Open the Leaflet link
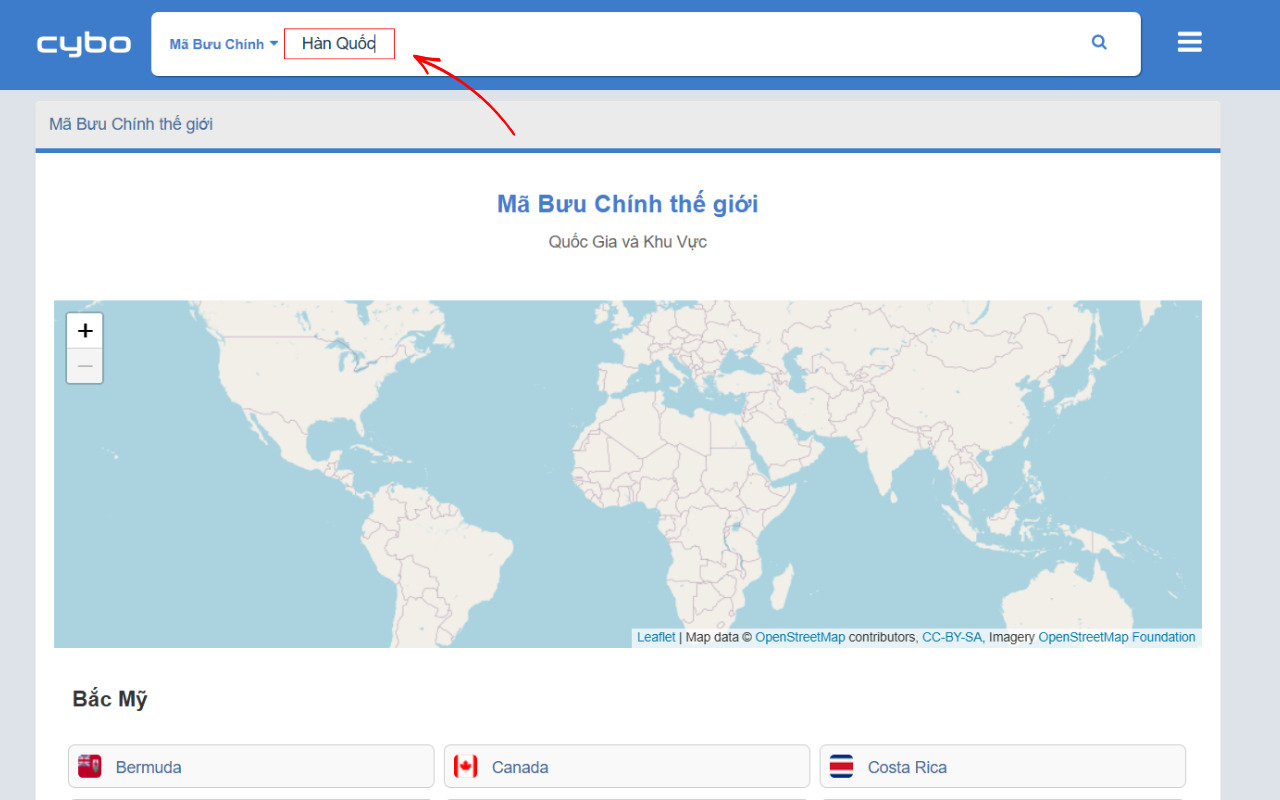Image resolution: width=1280 pixels, height=800 pixels. coord(655,637)
